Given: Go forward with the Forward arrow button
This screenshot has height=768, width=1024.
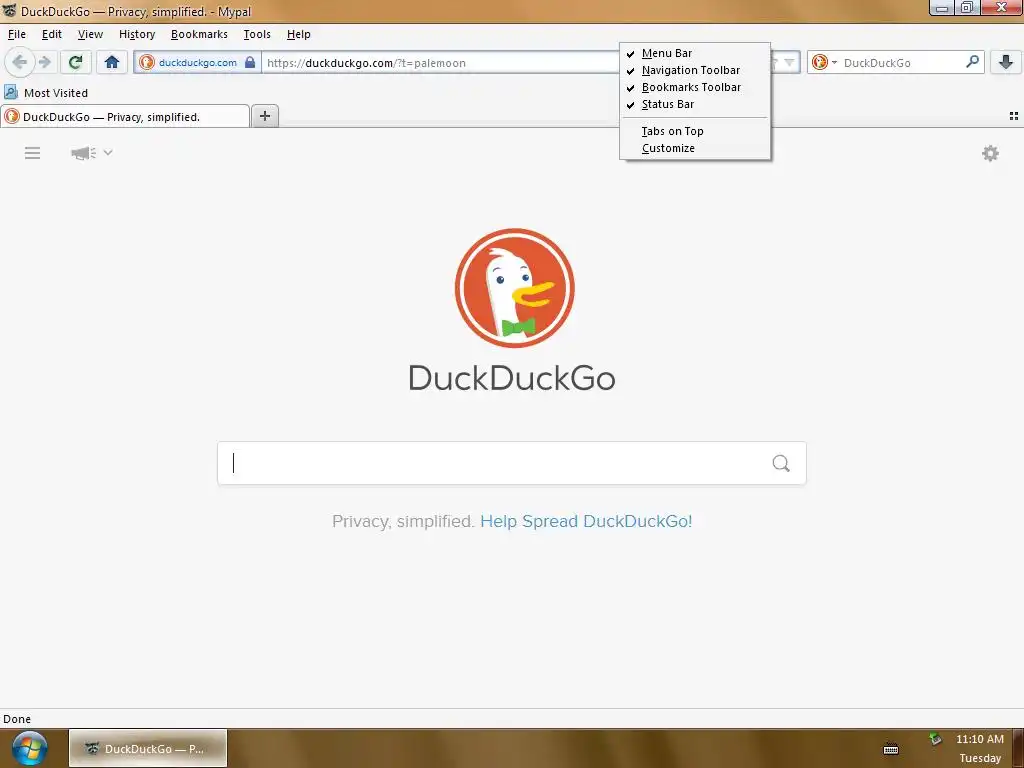Looking at the screenshot, I should pos(44,62).
